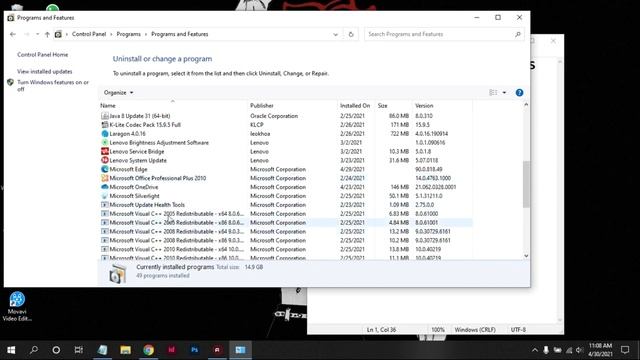This screenshot has width=640, height=360.
Task: Click the Java 8 Update 31 icon
Action: pyautogui.click(x=104, y=116)
